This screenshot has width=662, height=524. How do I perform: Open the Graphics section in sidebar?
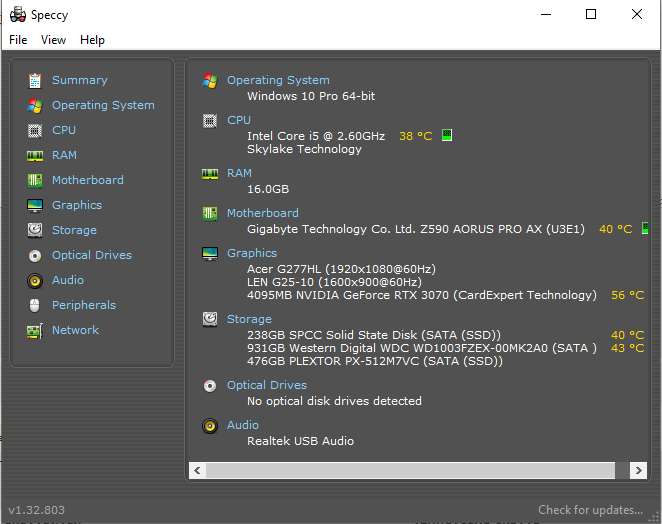pyautogui.click(x=77, y=205)
